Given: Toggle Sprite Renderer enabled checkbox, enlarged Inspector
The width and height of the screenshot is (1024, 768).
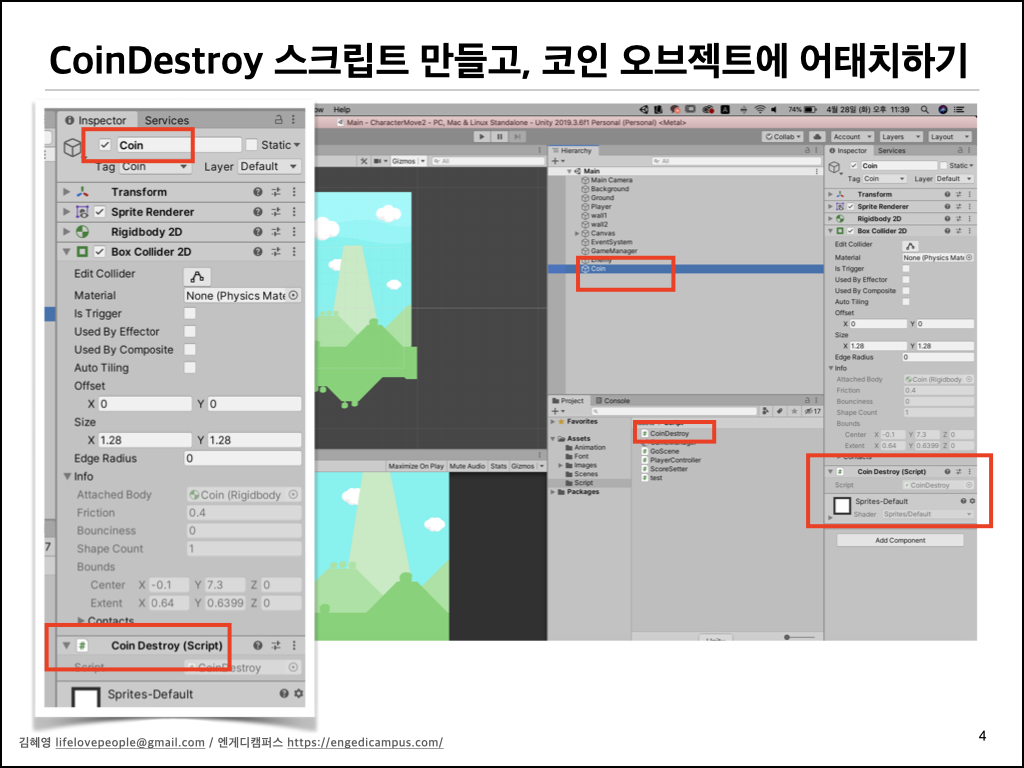Looking at the screenshot, I should tap(99, 212).
